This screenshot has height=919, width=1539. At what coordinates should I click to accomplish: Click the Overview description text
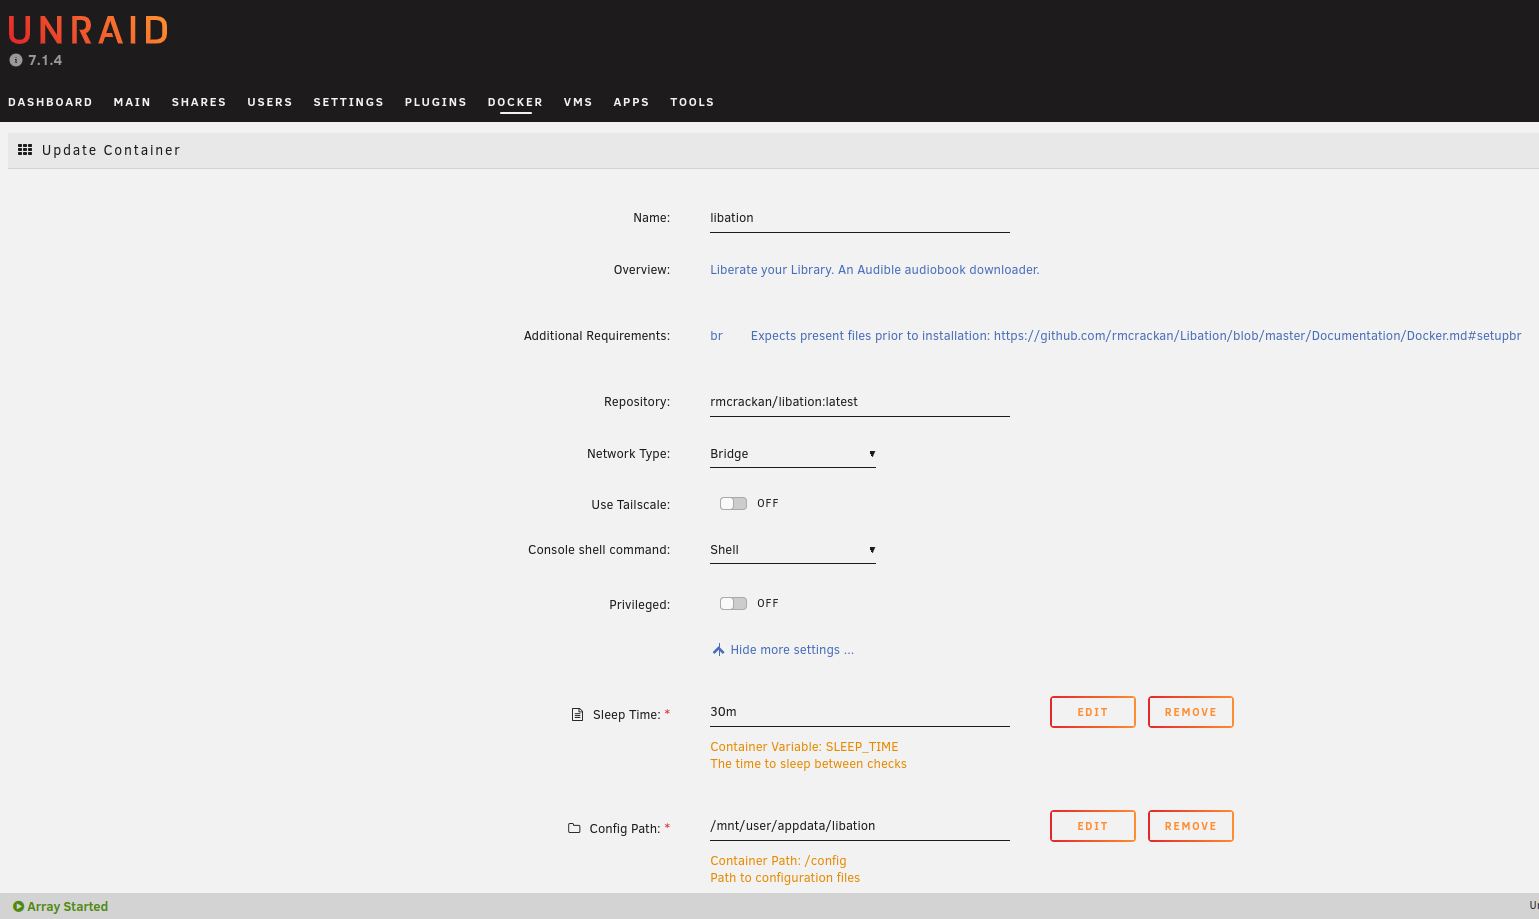875,270
